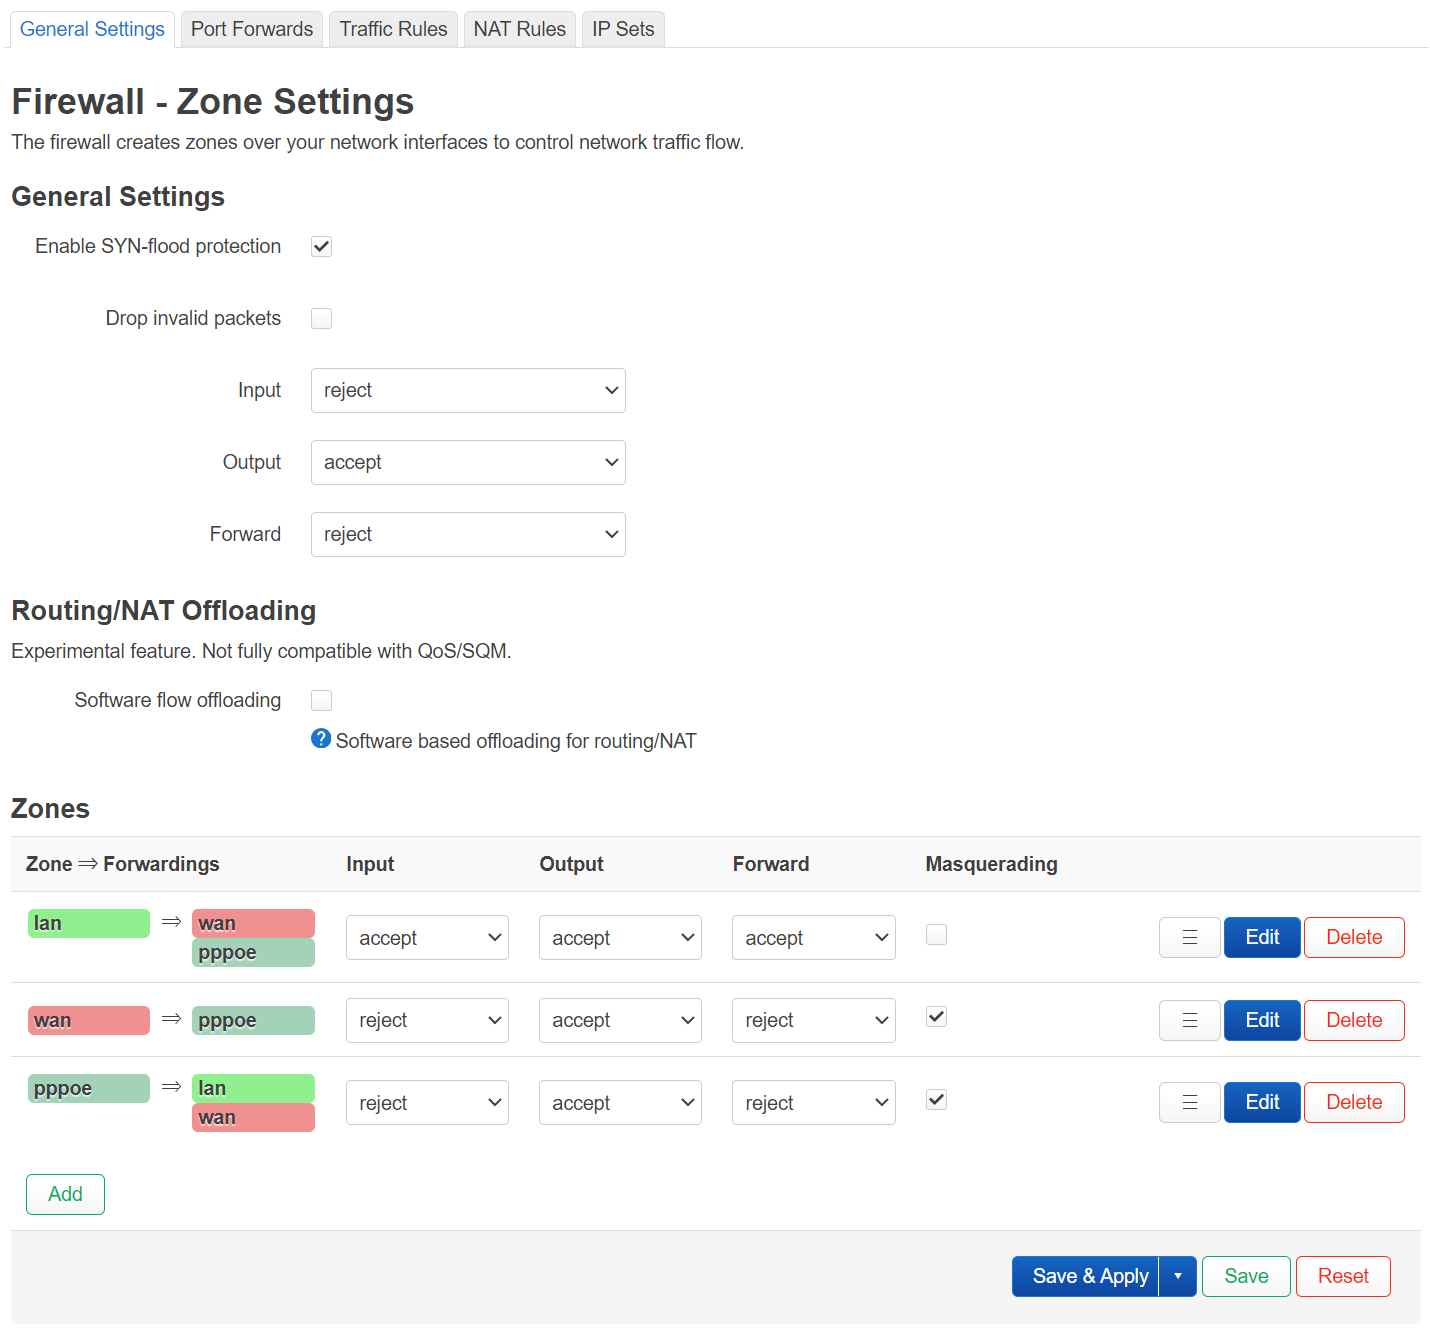Open the Save & Apply dropdown arrow
This screenshot has height=1335, width=1430.
click(1177, 1276)
